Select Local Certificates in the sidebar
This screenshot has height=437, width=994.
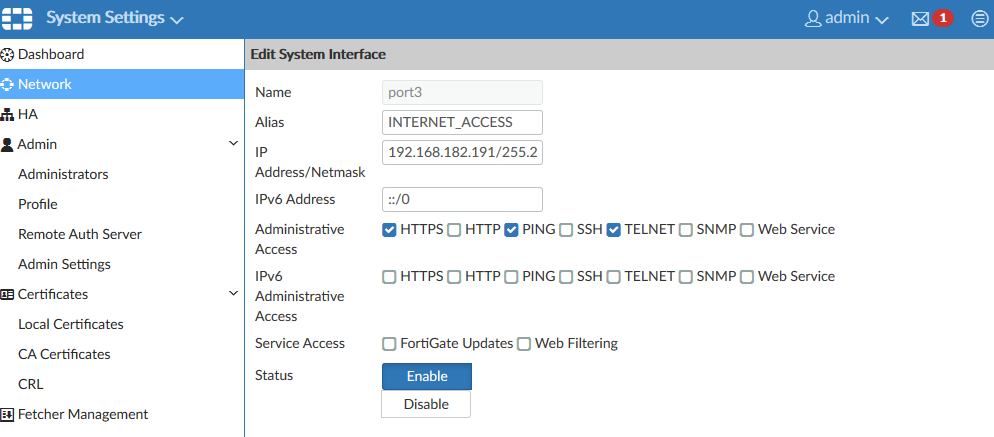71,324
